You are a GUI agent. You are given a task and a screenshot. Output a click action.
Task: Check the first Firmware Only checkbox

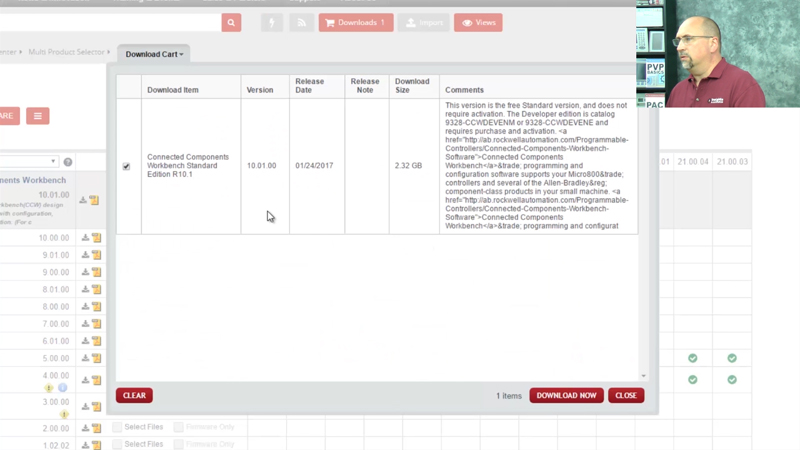[179, 427]
